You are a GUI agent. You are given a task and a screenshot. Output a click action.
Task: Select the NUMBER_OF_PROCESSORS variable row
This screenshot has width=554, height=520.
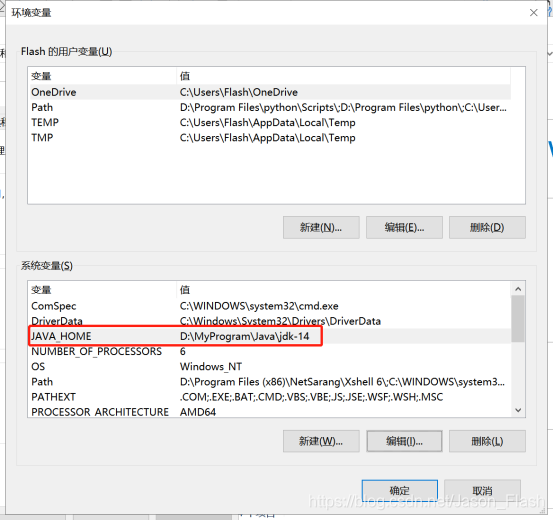pyautogui.click(x=269, y=351)
